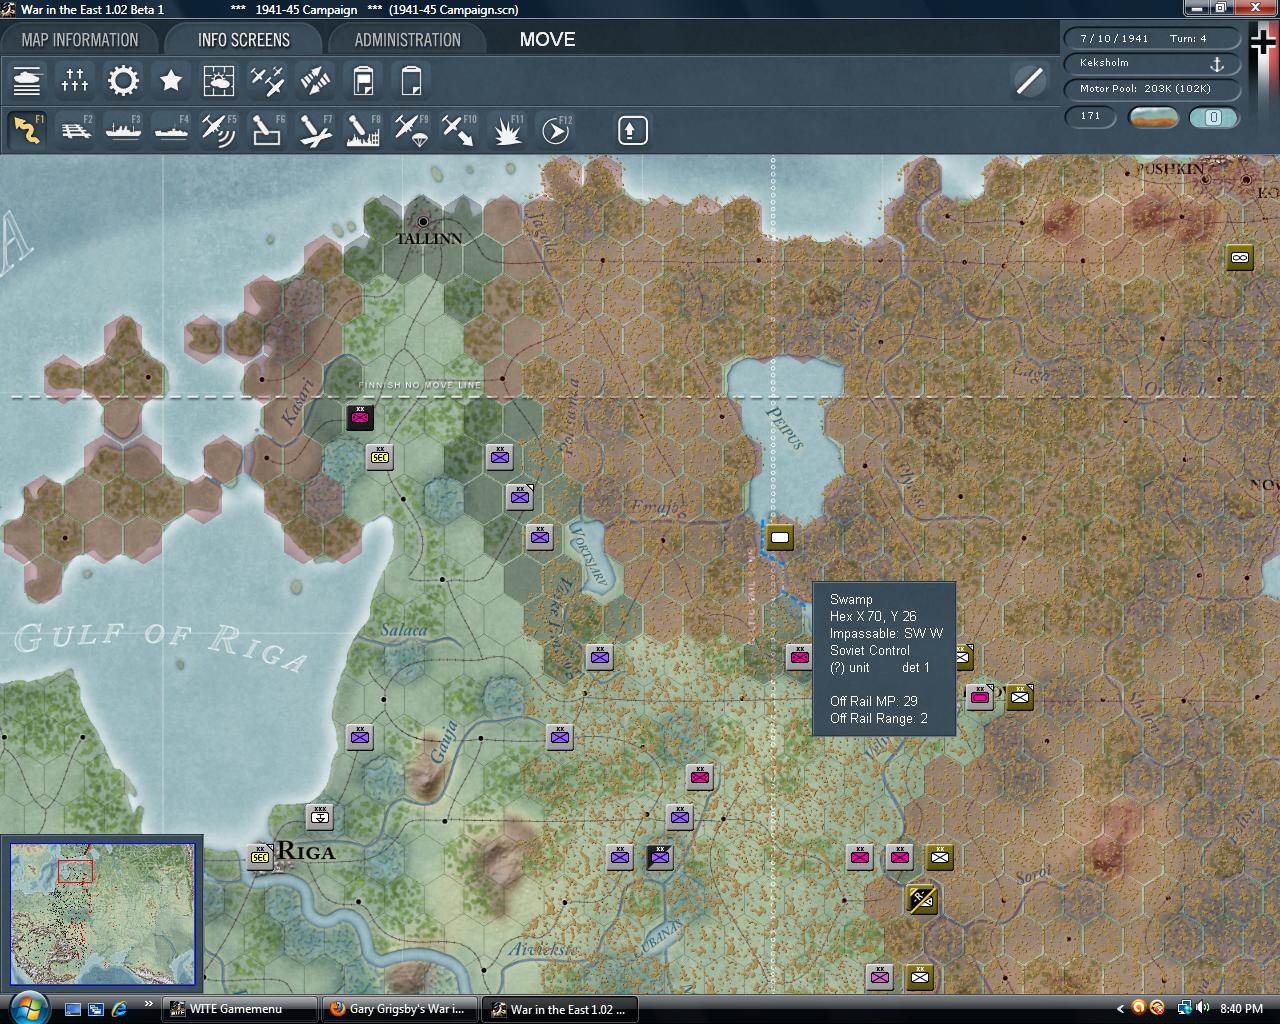
Task: Open the weather grid icon
Action: point(219,81)
